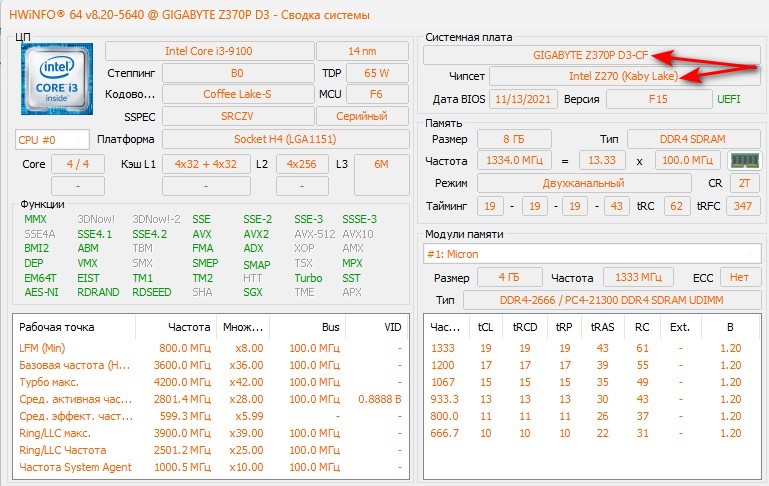Click the AVX2 feature flag

click(256, 234)
